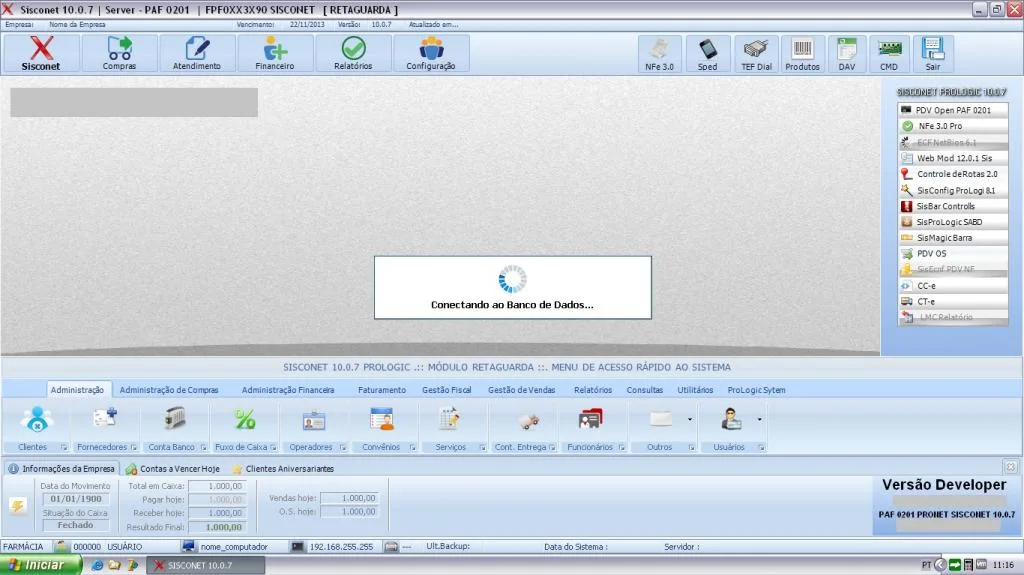This screenshot has width=1024, height=575.
Task: Open Convênios in the ribbon
Action: click(x=381, y=419)
